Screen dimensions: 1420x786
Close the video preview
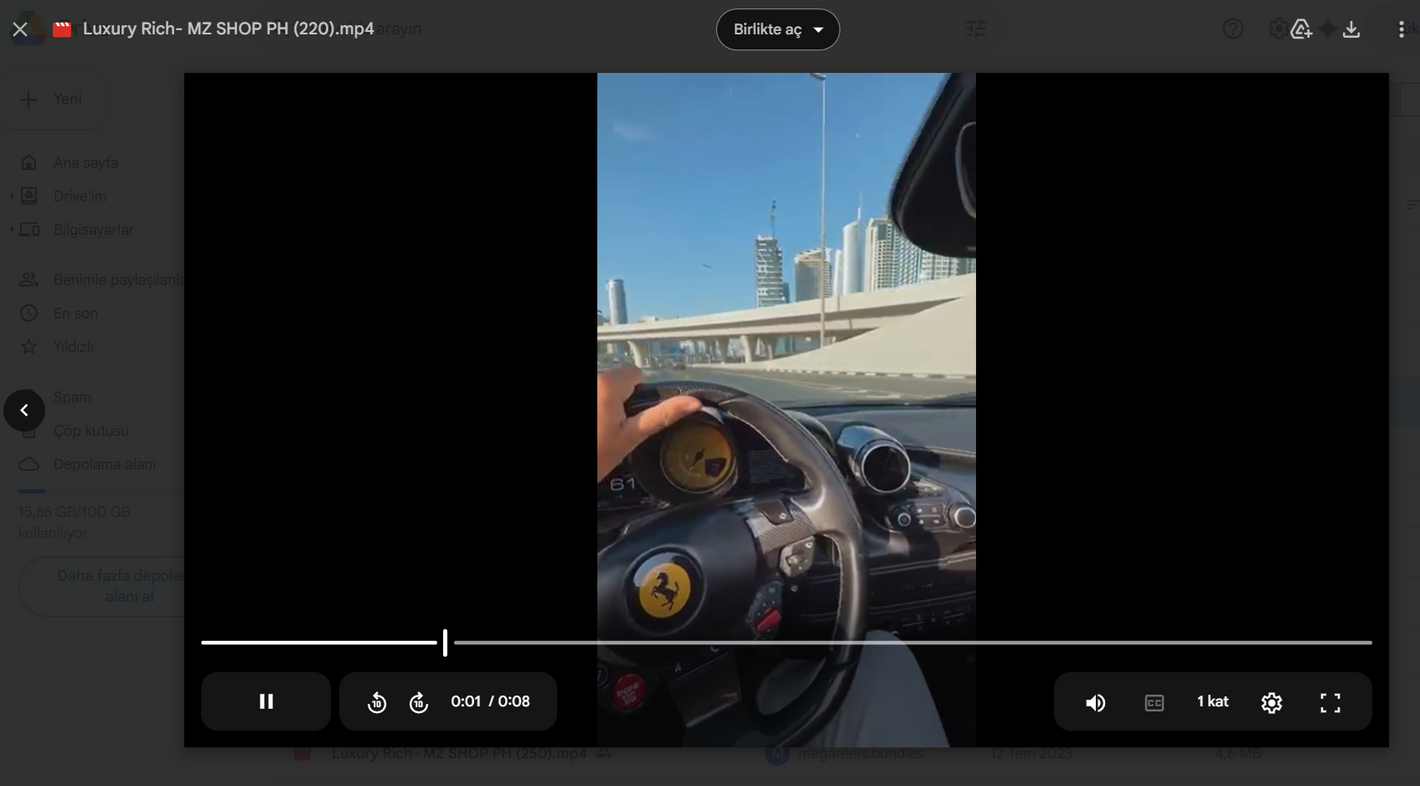coord(20,29)
